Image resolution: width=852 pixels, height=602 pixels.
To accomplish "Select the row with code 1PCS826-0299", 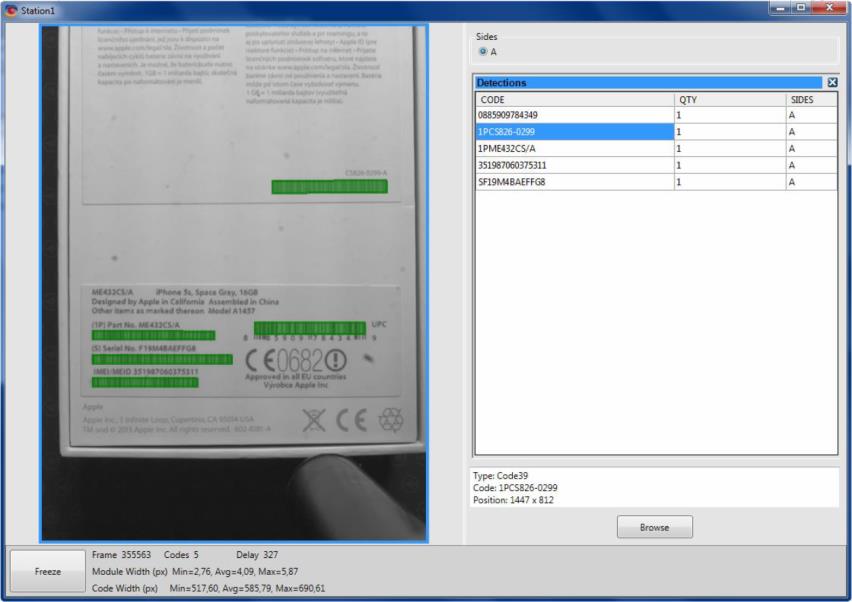I will click(656, 131).
